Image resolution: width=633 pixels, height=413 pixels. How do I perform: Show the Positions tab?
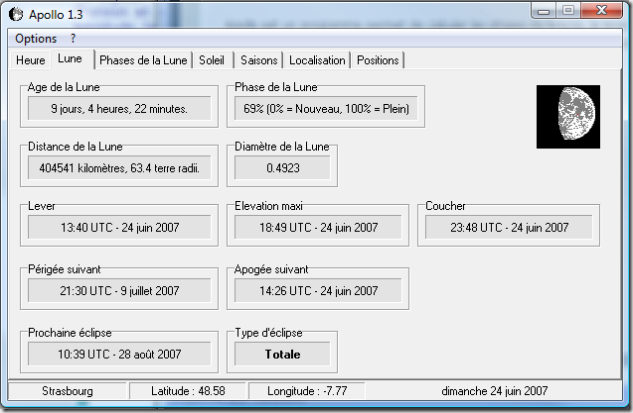377,60
